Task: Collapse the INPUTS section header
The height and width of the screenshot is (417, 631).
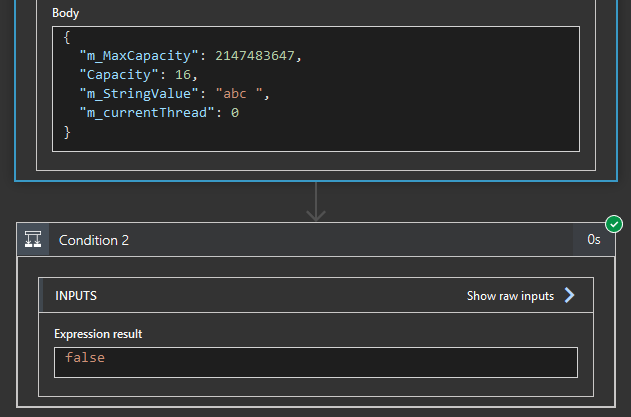Action: click(x=250, y=296)
